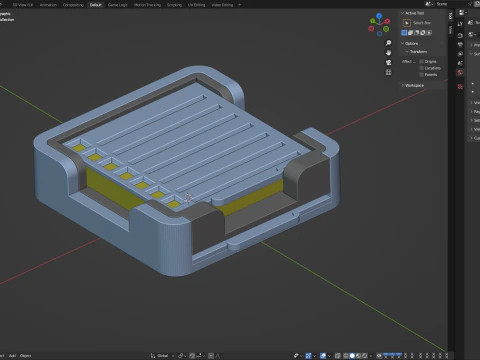Open the Output properties tab icon
This screenshot has width=480, height=360.
[x=460, y=44]
